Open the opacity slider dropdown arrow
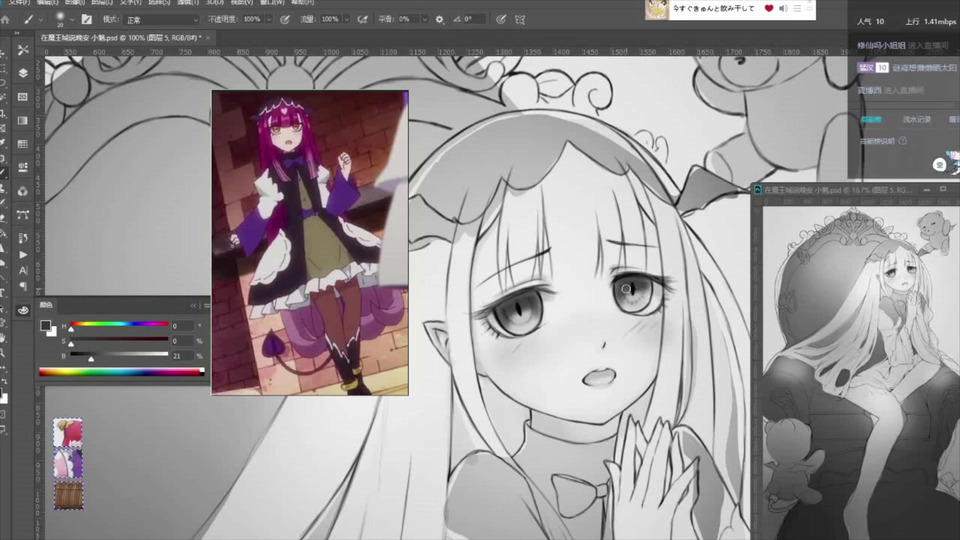960x540 pixels. [269, 20]
